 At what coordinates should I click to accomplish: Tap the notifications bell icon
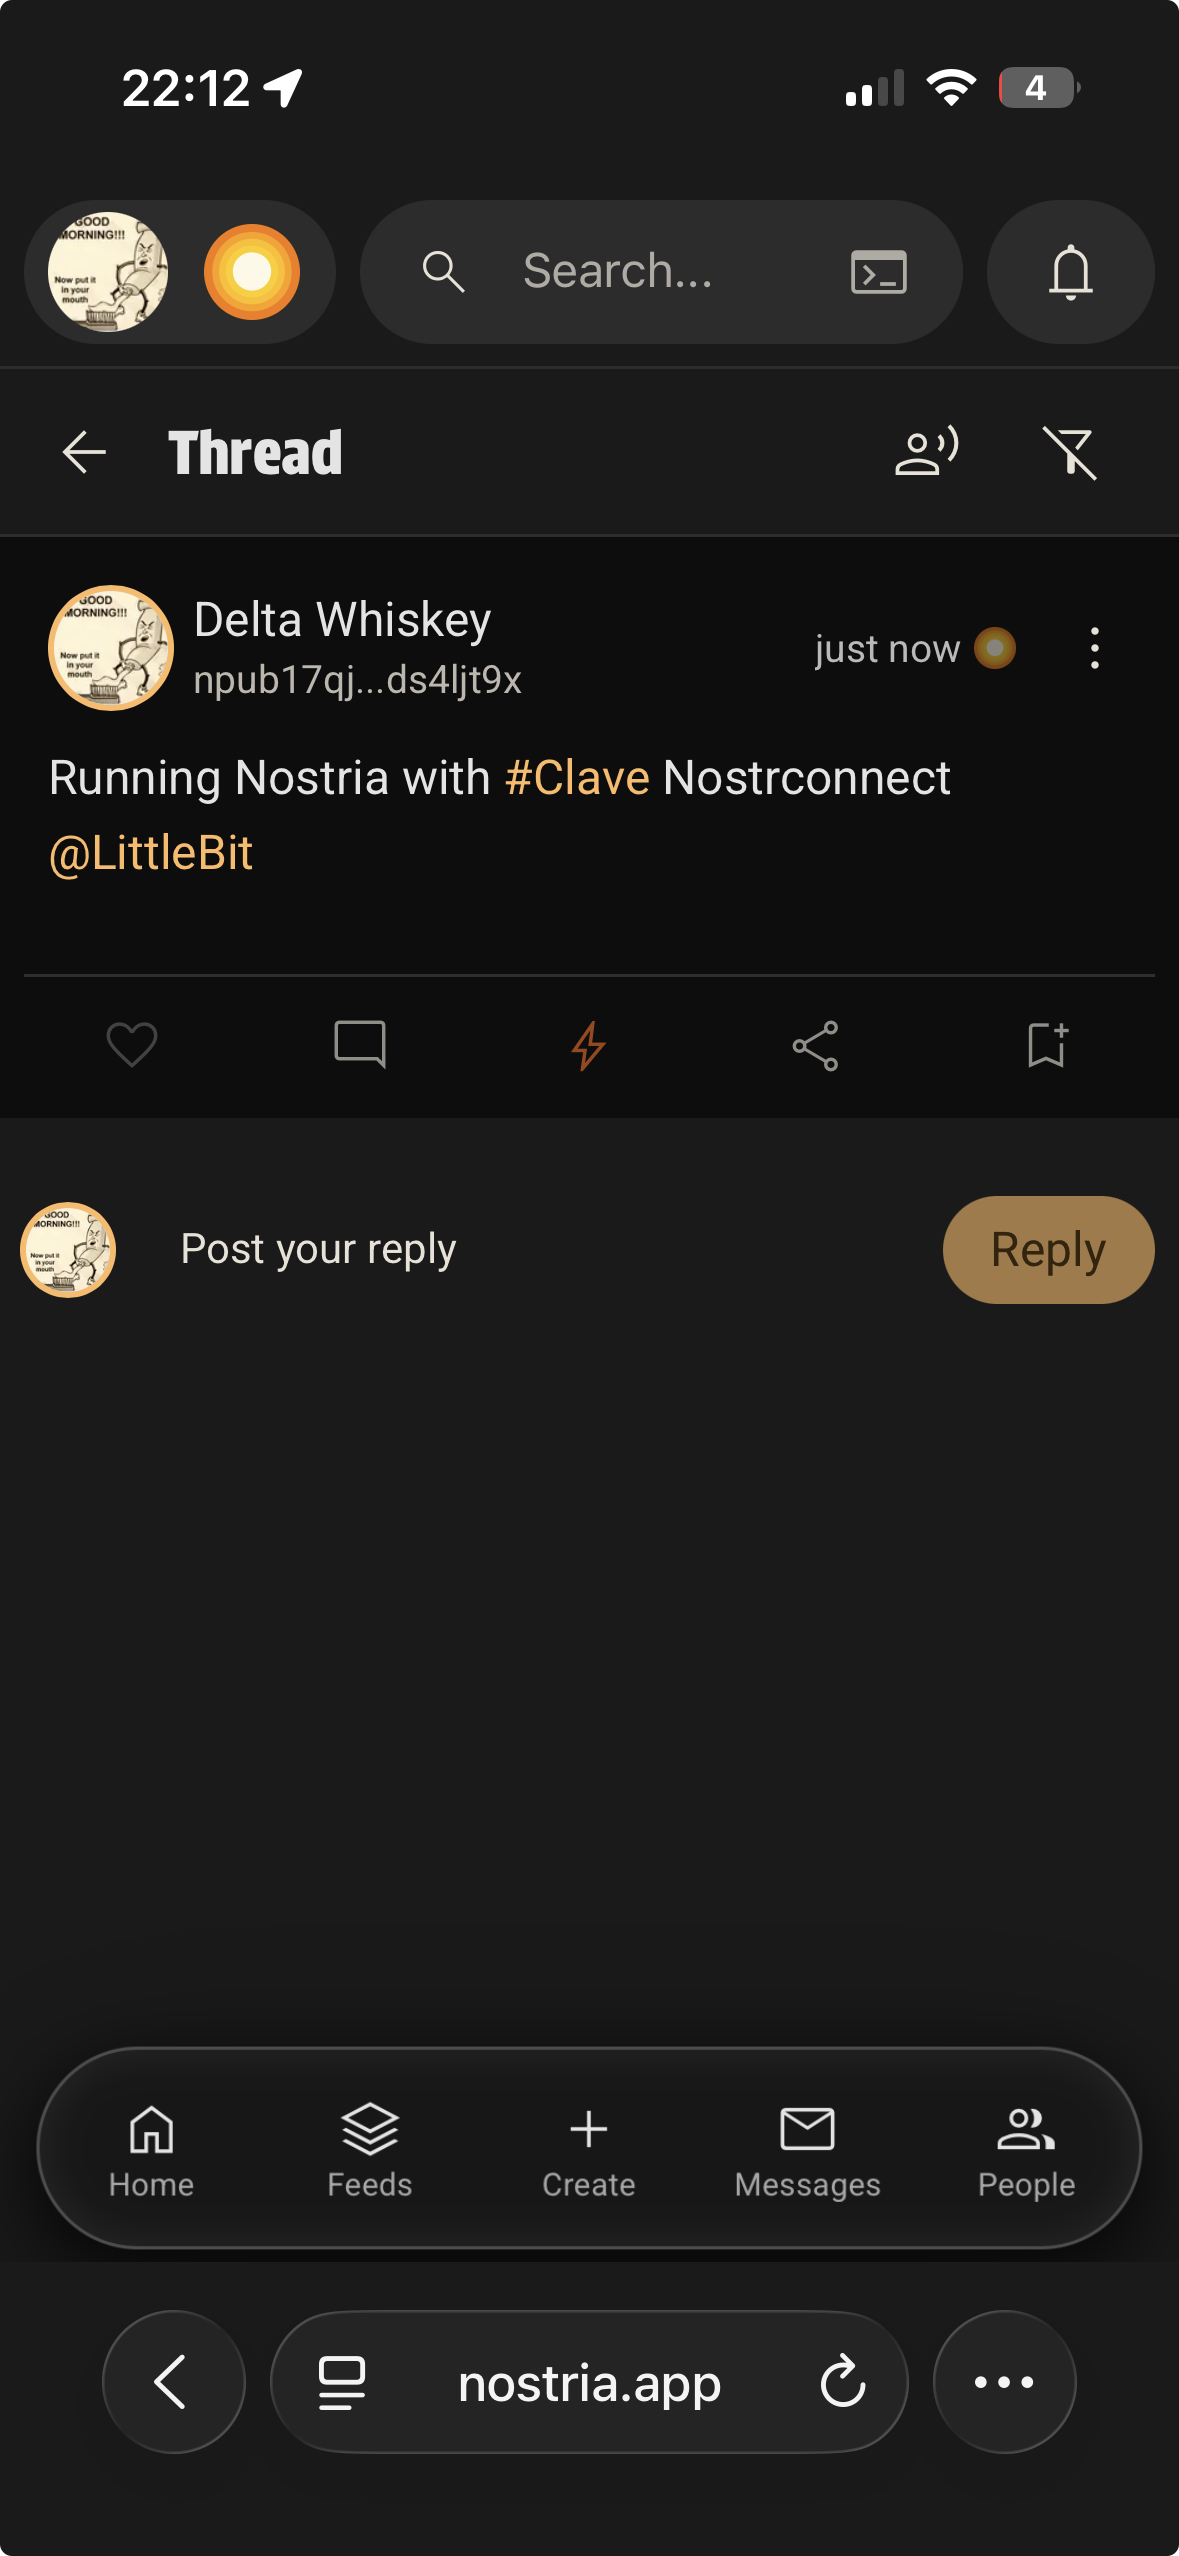[1070, 272]
